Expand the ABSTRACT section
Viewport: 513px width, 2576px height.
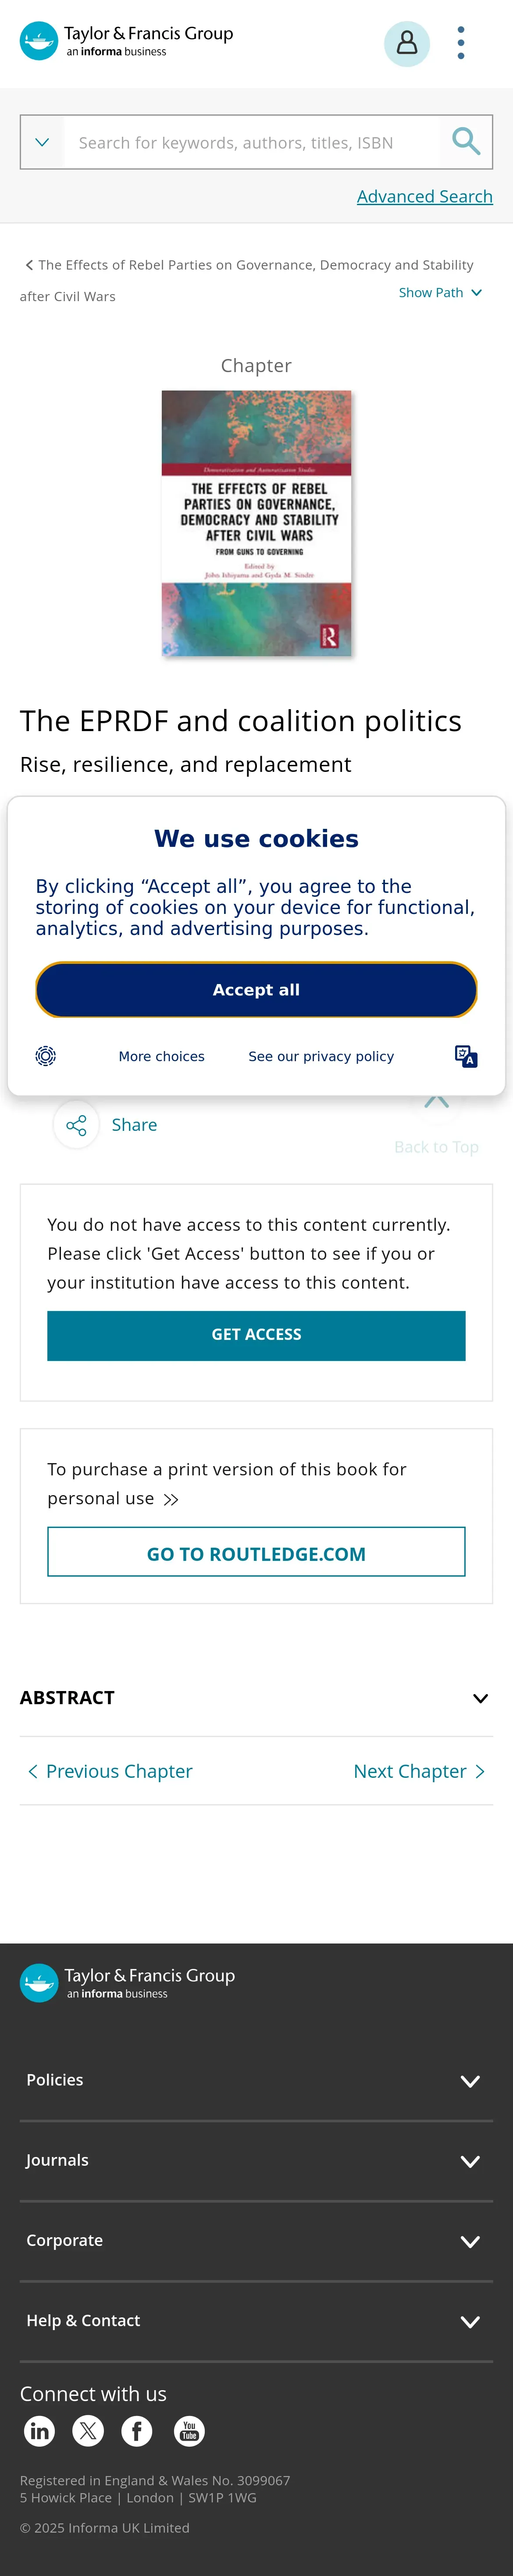click(480, 1698)
